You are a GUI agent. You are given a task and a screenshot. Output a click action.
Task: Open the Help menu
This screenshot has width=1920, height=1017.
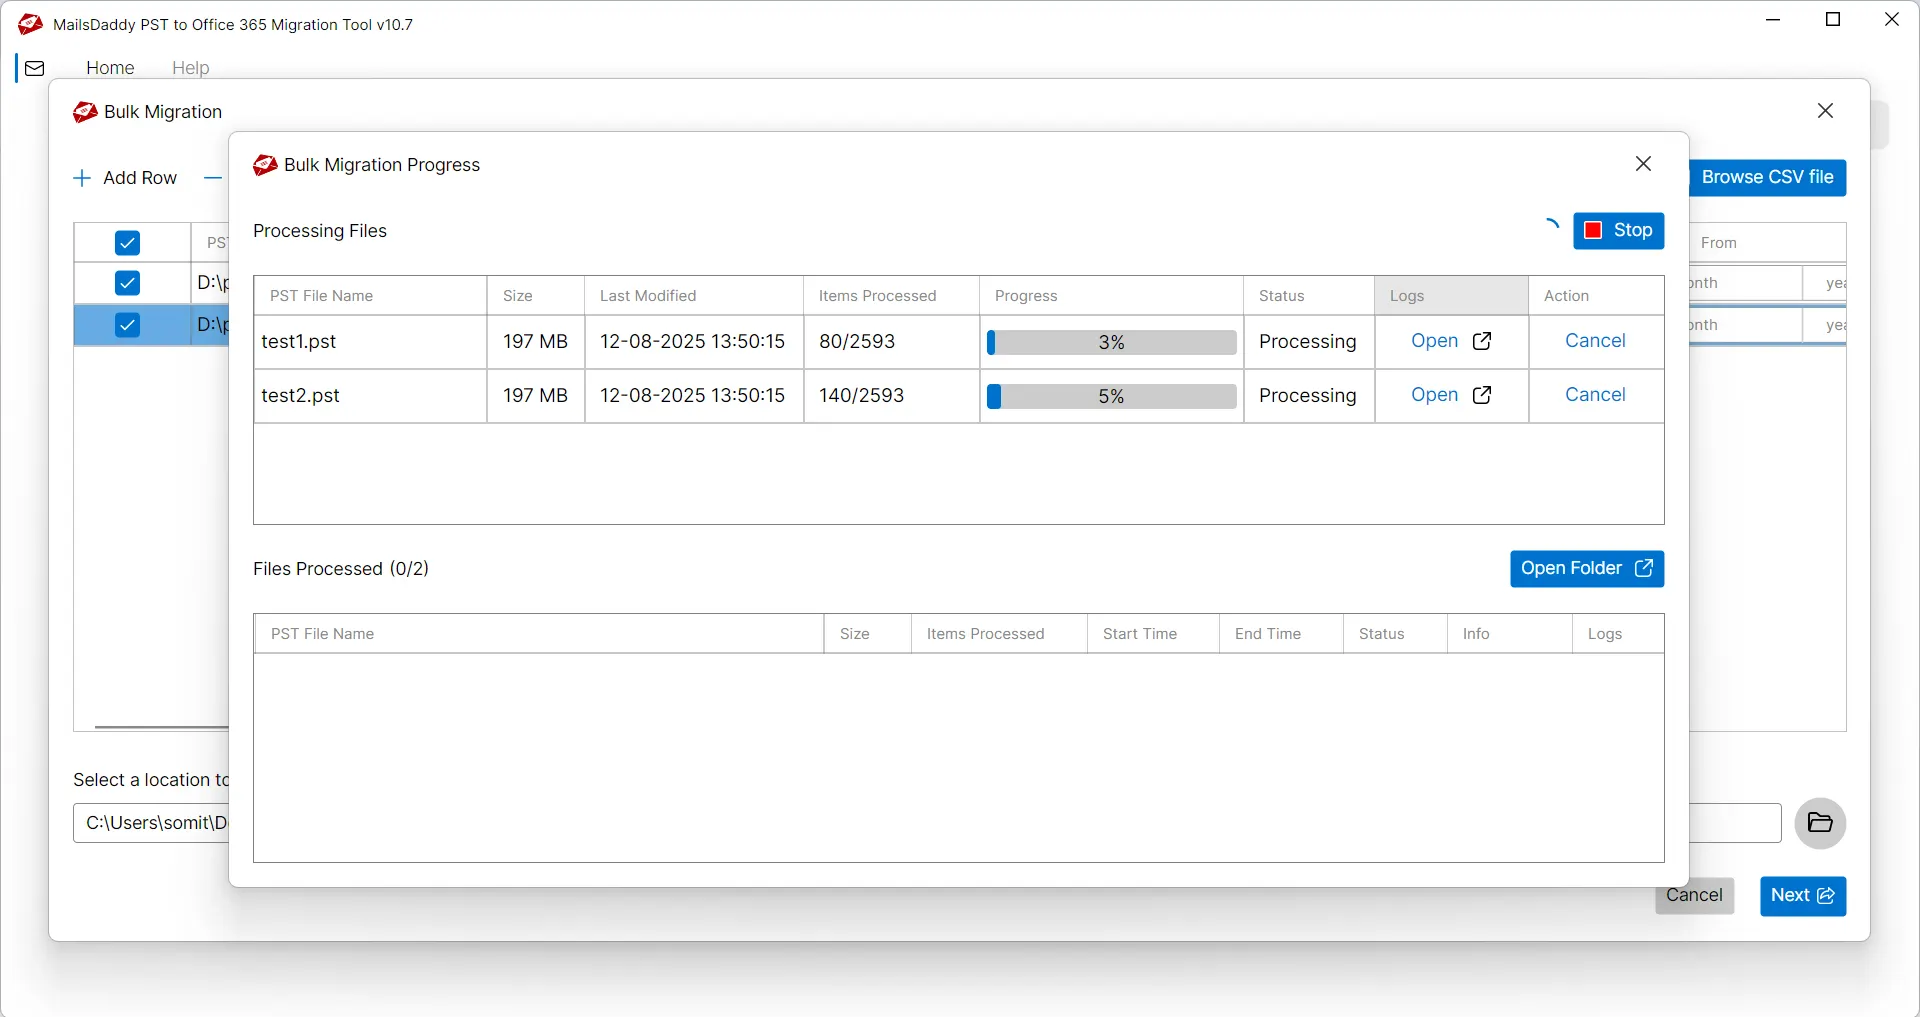[x=190, y=68]
